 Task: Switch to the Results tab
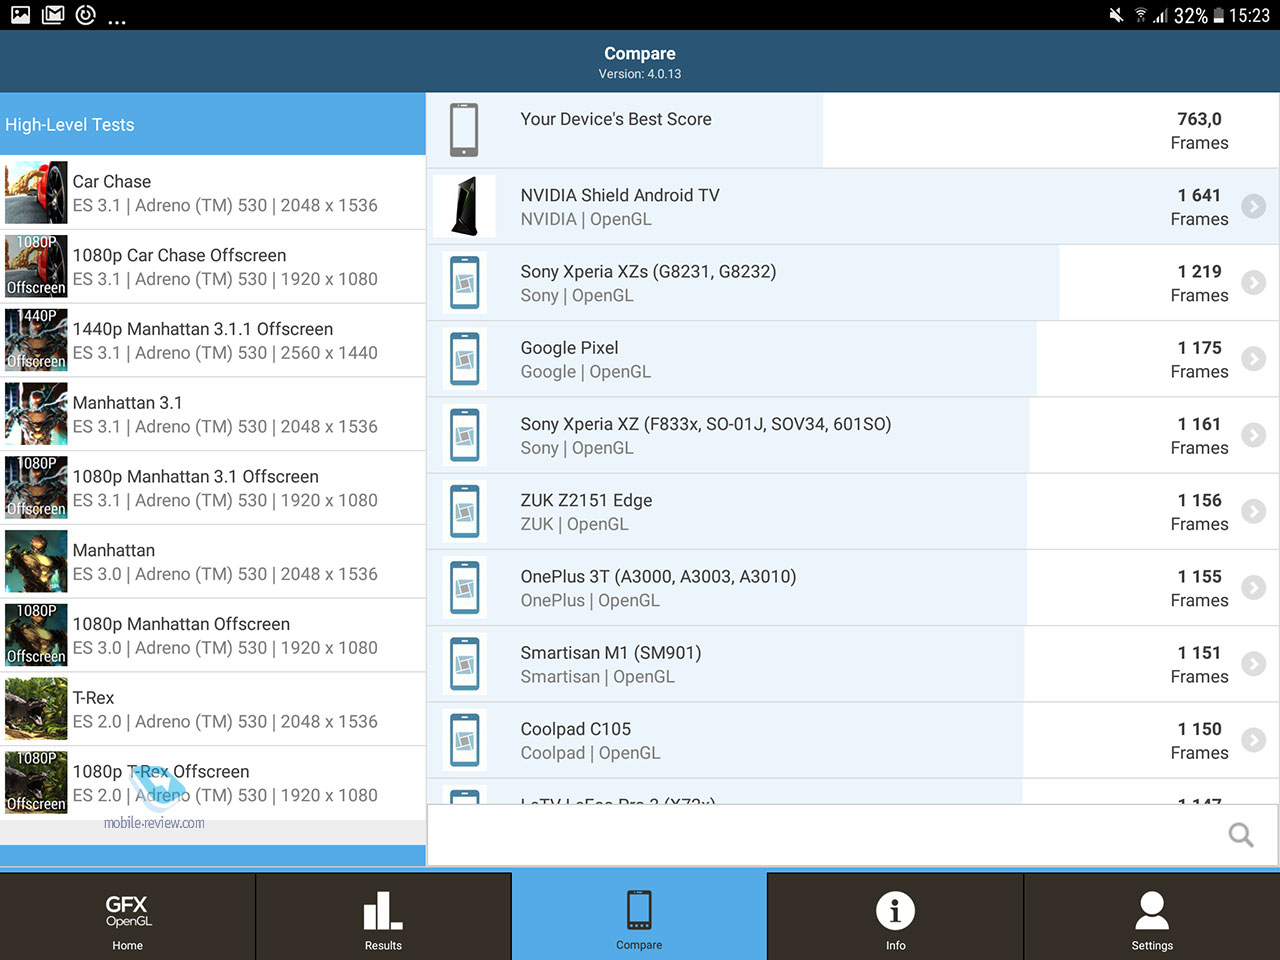click(x=383, y=917)
